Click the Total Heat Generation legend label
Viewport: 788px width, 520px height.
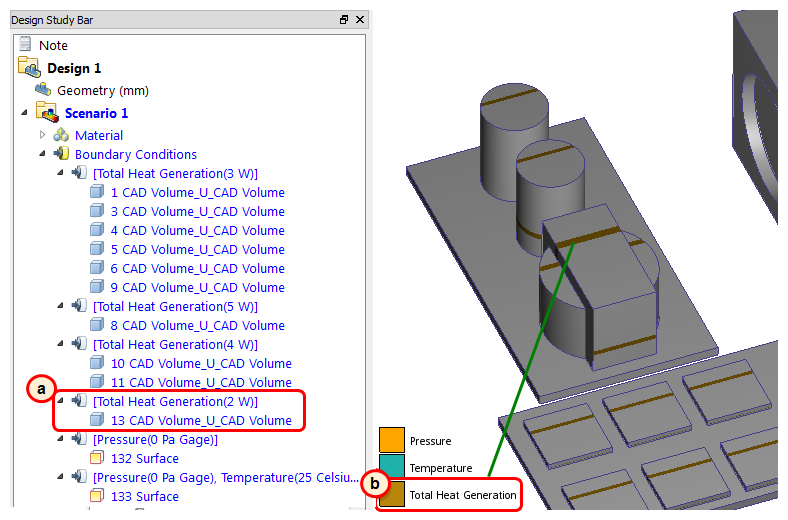(463, 495)
